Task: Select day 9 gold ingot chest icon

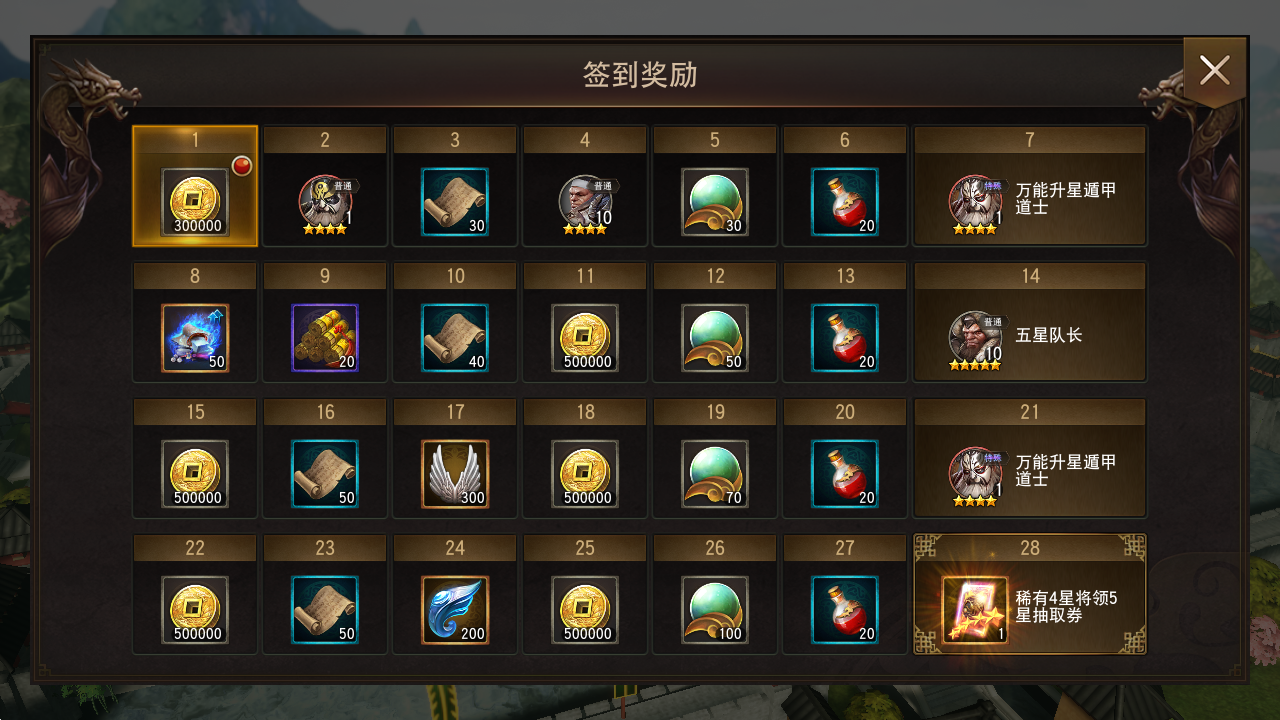Action: click(x=325, y=338)
